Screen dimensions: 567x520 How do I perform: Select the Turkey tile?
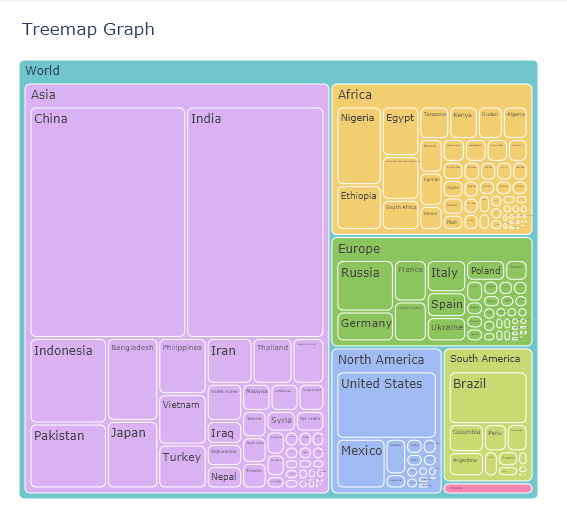[x=183, y=466]
